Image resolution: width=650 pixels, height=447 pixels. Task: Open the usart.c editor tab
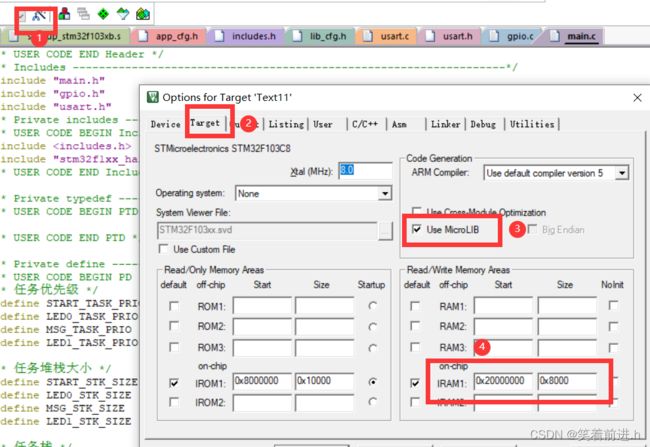point(386,36)
